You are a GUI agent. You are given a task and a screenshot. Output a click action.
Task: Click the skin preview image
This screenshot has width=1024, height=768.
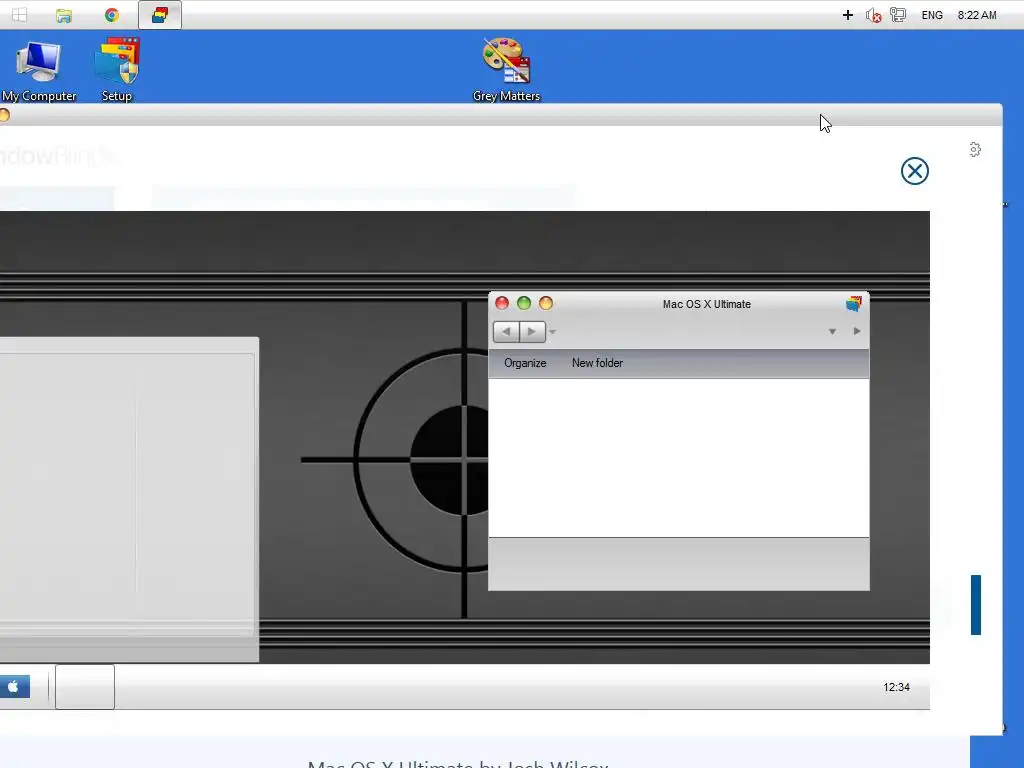(x=464, y=460)
